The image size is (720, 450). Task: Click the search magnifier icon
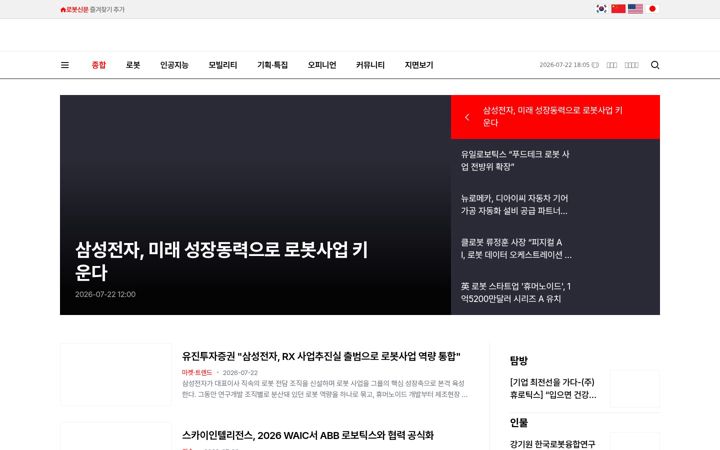pyautogui.click(x=655, y=65)
